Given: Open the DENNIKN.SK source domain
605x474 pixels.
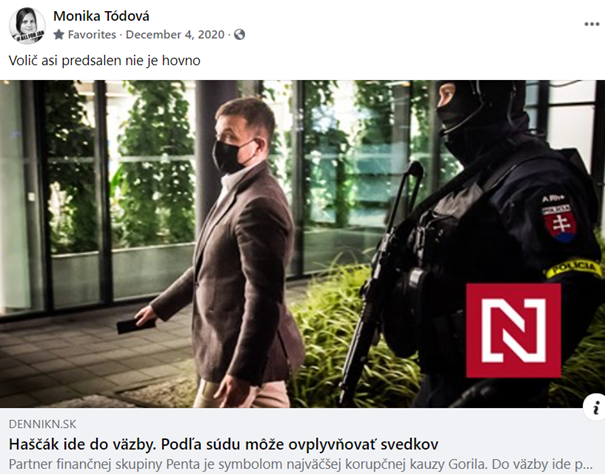Looking at the screenshot, I should (42, 424).
